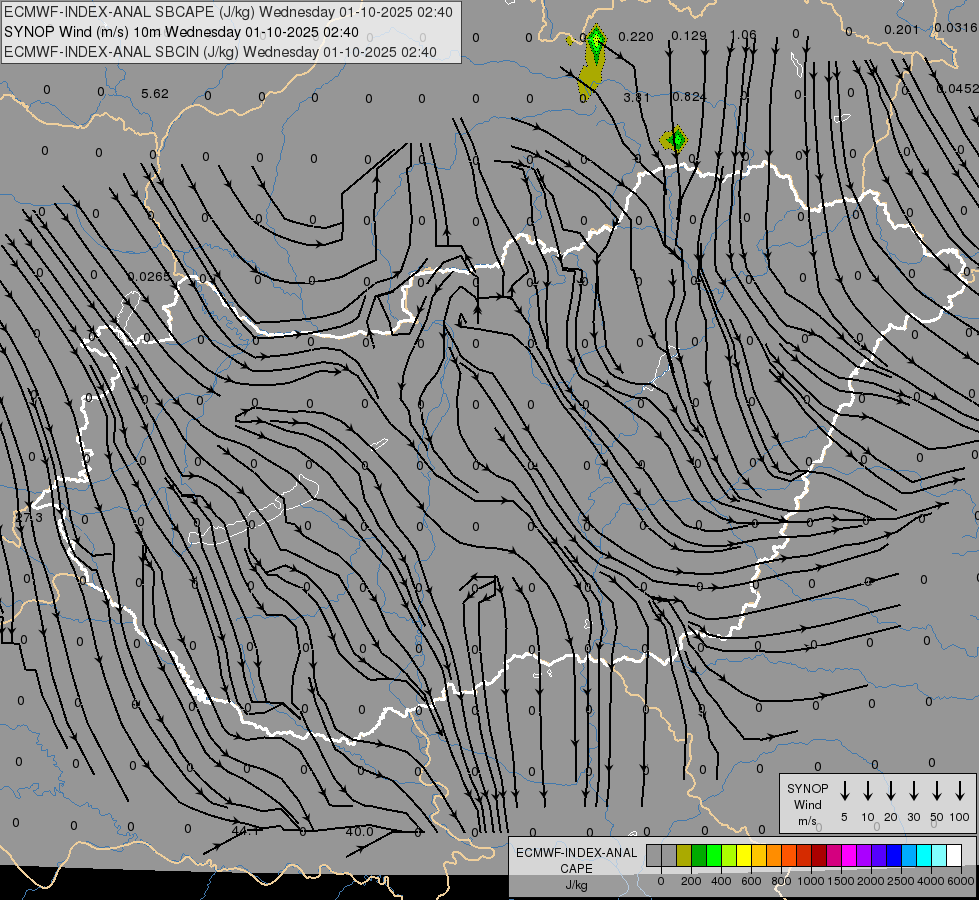Pick the light cyan swatch after 4000
This screenshot has height=900, width=979.
tap(939, 855)
